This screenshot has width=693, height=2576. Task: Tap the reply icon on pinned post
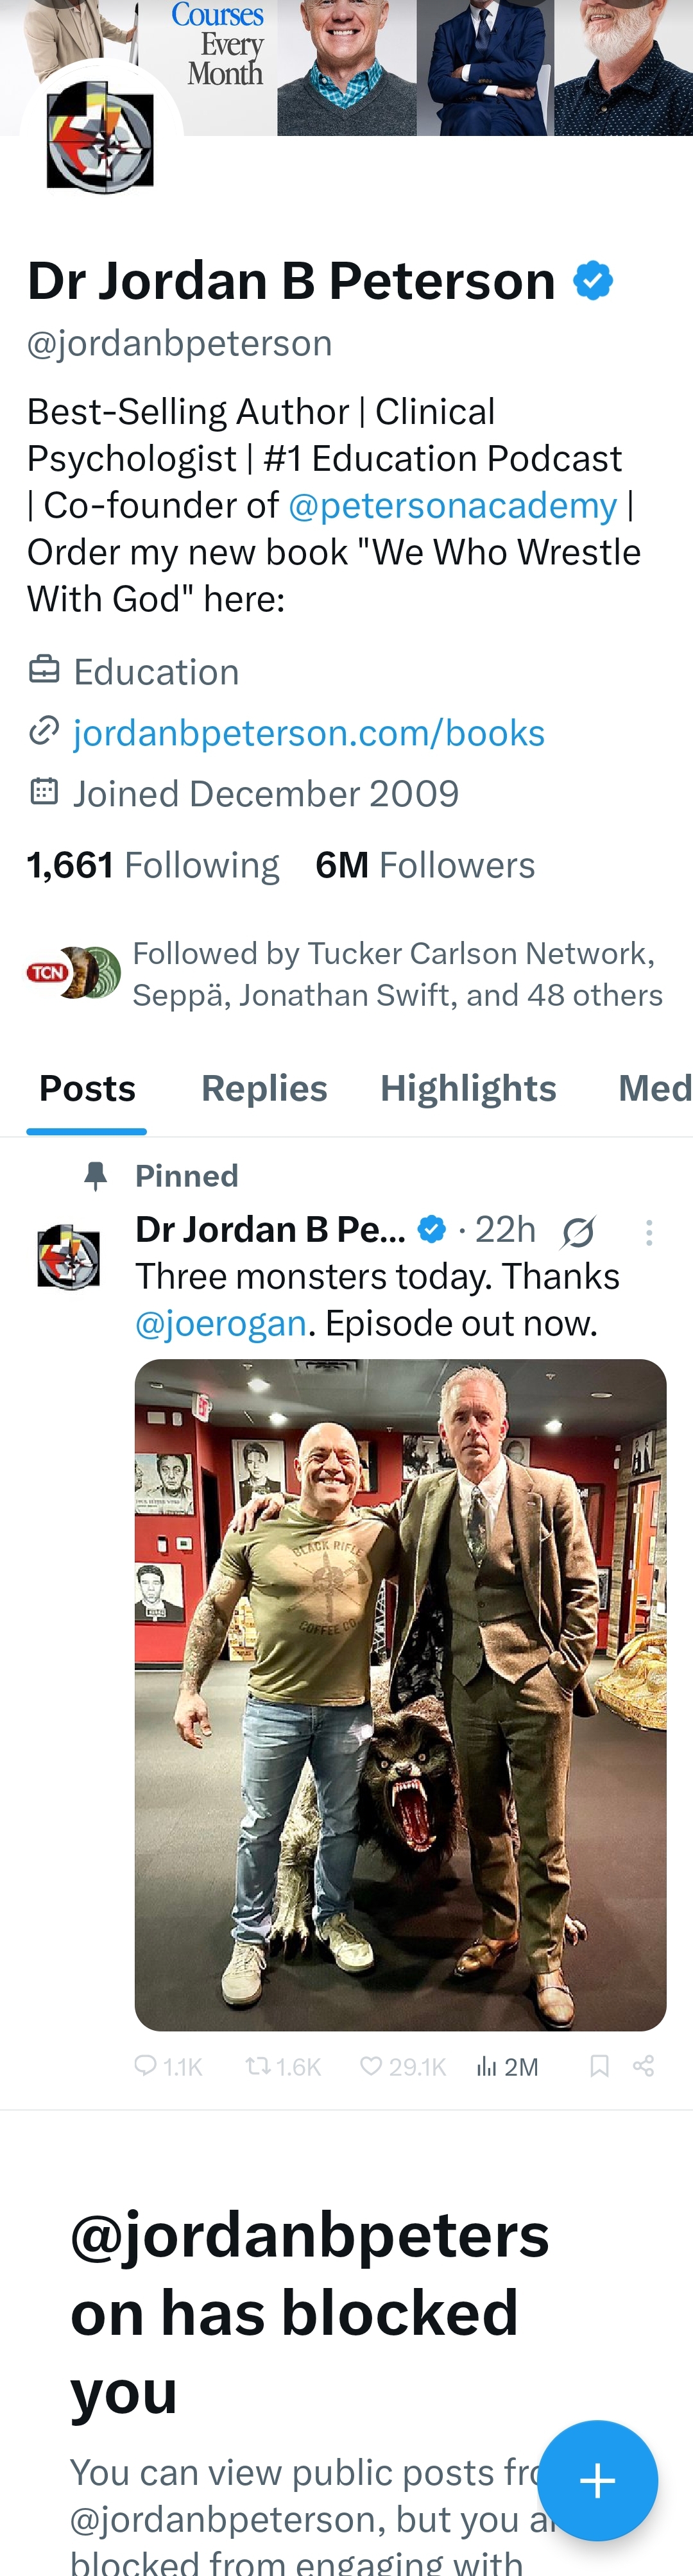(x=146, y=2066)
